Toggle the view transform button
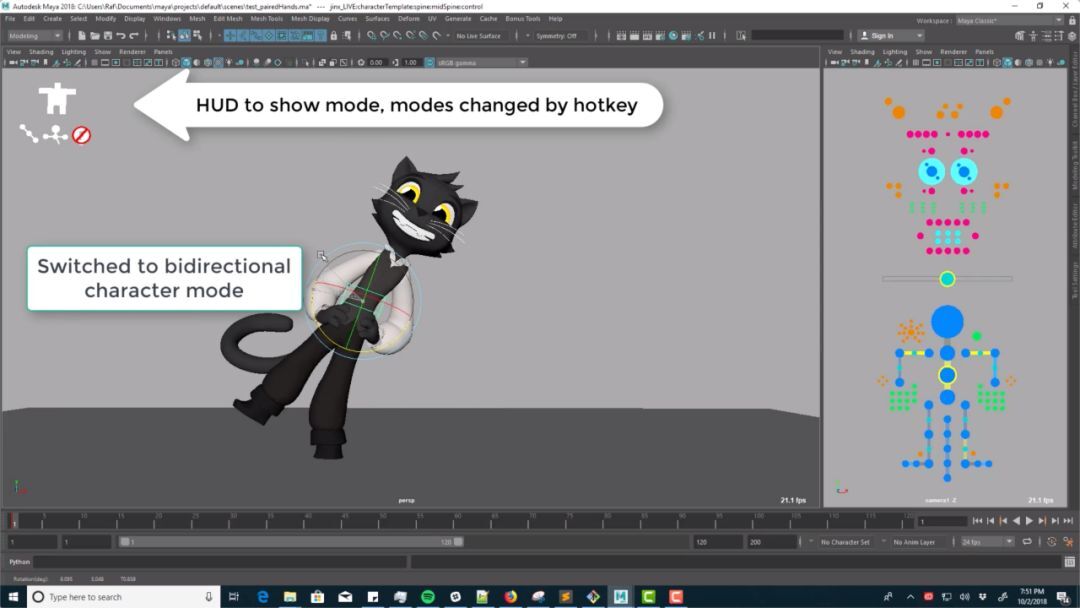 430,63
